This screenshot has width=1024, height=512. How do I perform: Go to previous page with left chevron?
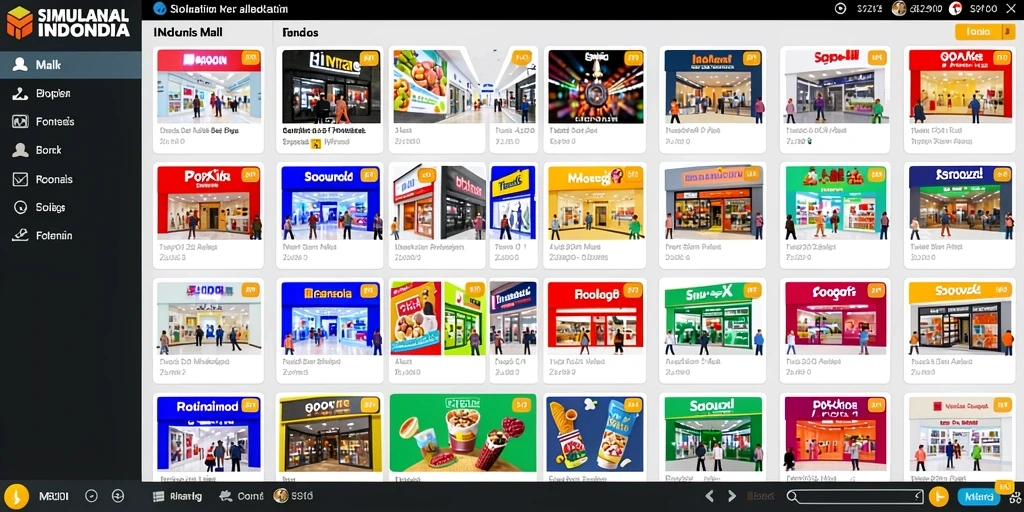[709, 496]
